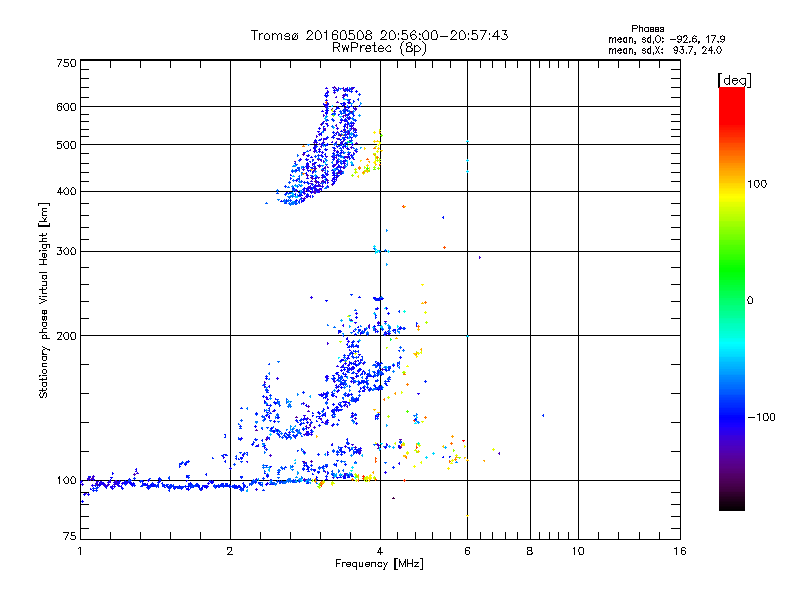
Task: Click the '100' colorbar tick label
Action: 757,184
